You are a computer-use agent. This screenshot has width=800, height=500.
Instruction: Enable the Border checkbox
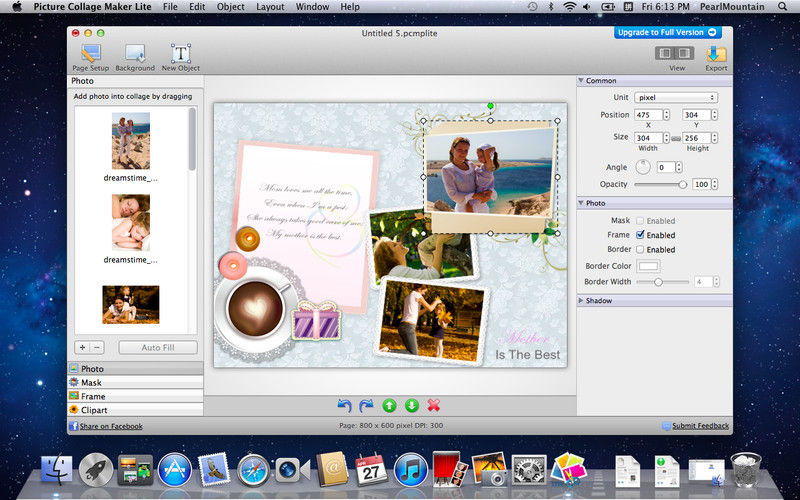pyautogui.click(x=640, y=249)
